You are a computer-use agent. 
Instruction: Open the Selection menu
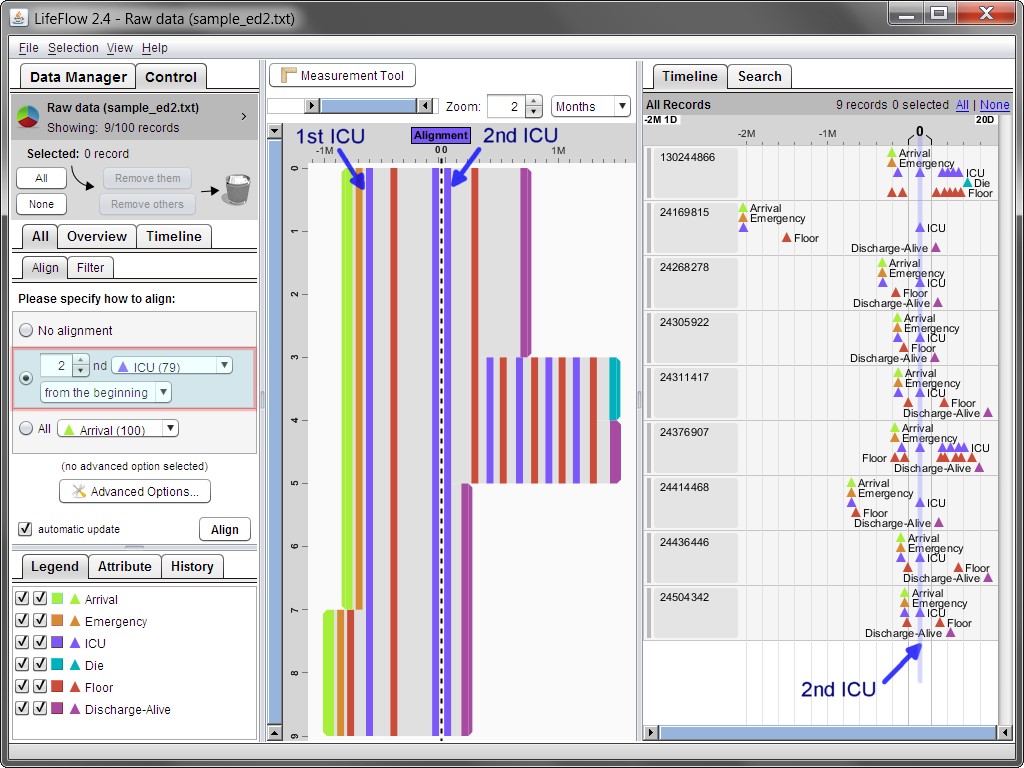73,48
